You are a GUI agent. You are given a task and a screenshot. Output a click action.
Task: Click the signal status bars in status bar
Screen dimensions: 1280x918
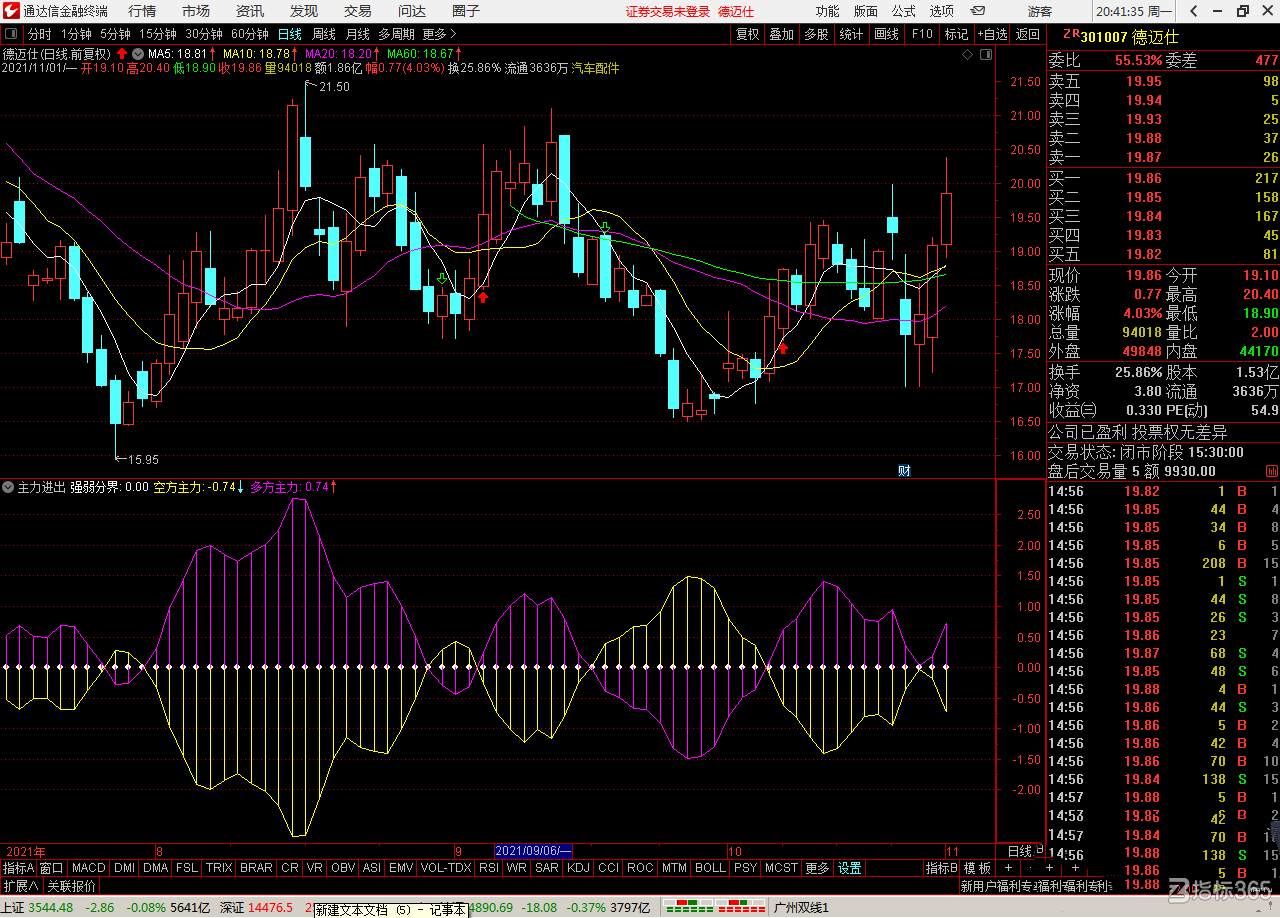(x=713, y=908)
